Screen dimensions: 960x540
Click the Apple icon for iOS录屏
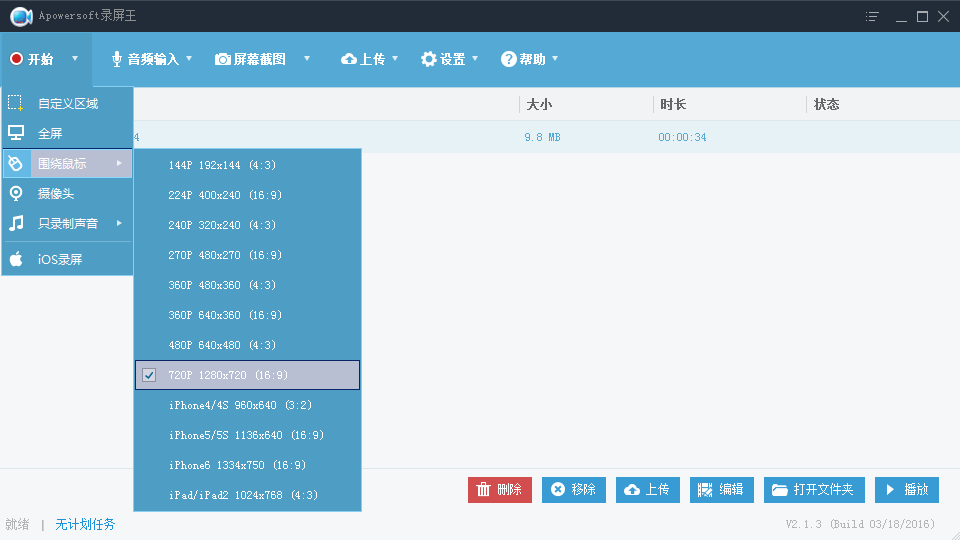coord(16,258)
